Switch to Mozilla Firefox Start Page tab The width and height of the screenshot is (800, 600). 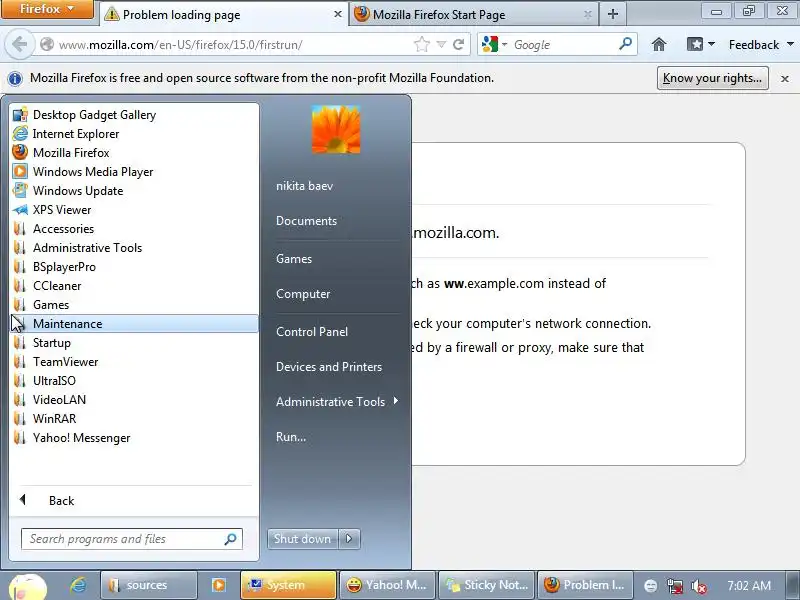tap(473, 14)
